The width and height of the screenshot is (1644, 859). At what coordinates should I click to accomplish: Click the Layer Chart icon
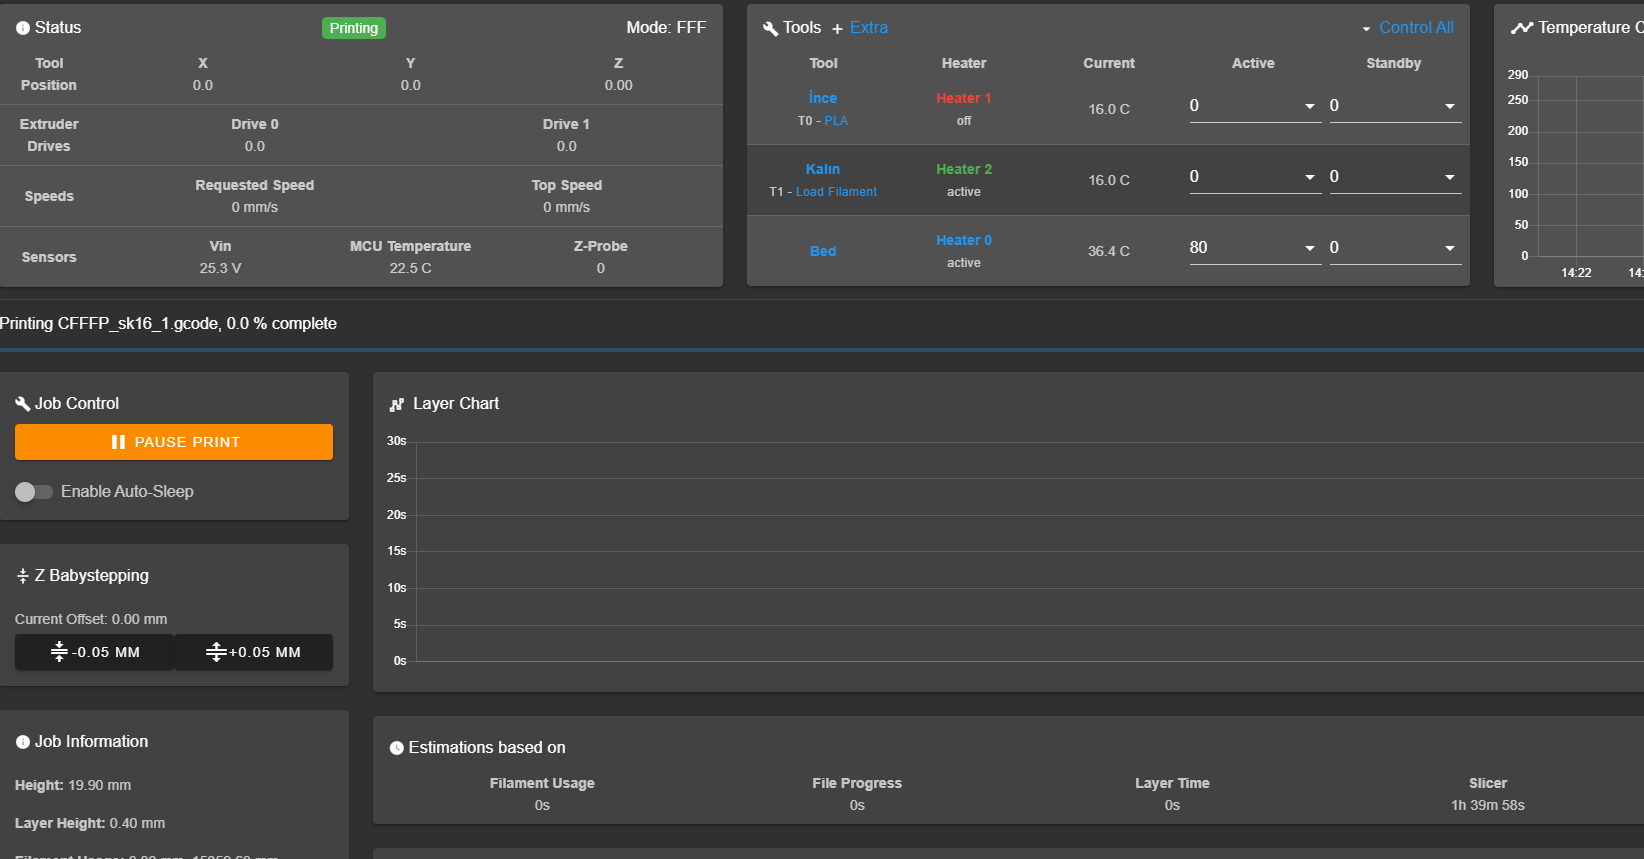coord(397,404)
